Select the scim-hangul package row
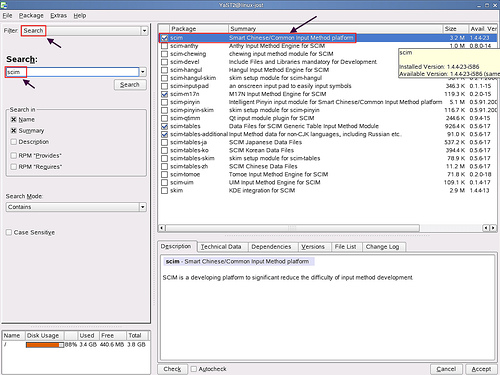The image size is (500, 375). click(x=328, y=70)
